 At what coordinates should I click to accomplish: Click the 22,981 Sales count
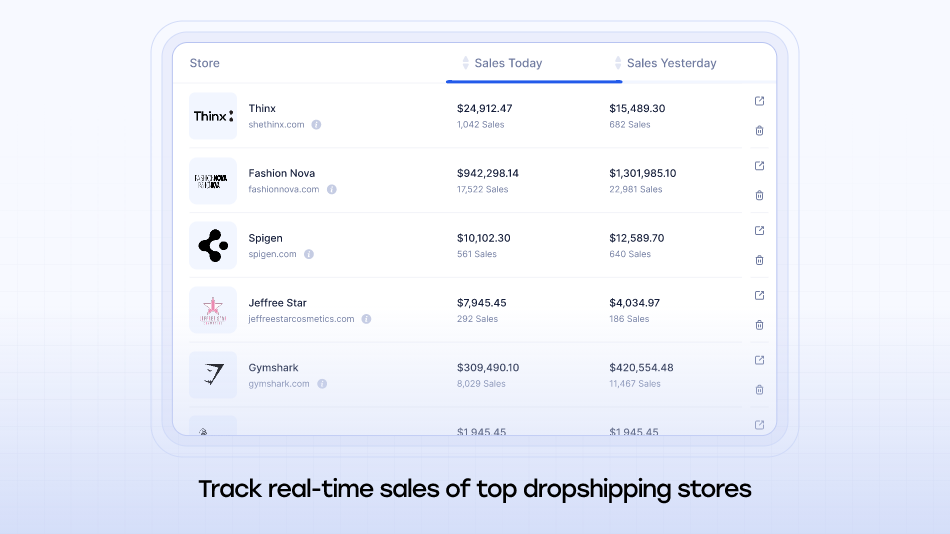coord(636,189)
